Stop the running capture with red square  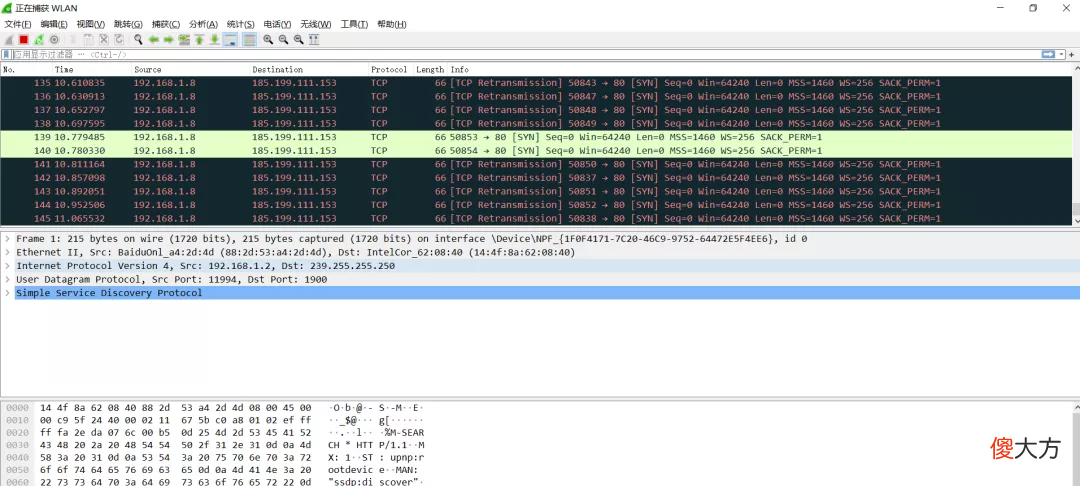tap(23, 40)
